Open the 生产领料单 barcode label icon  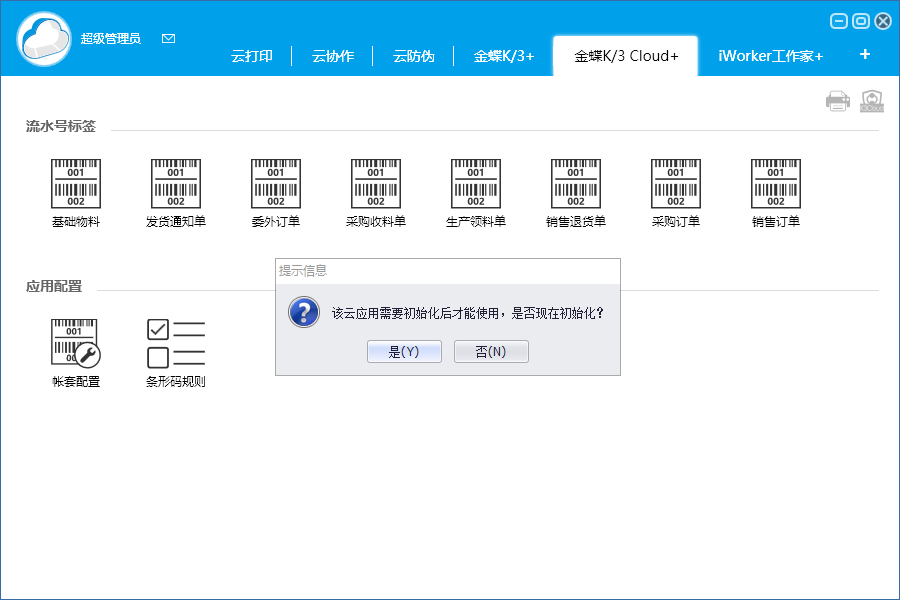click(x=476, y=184)
